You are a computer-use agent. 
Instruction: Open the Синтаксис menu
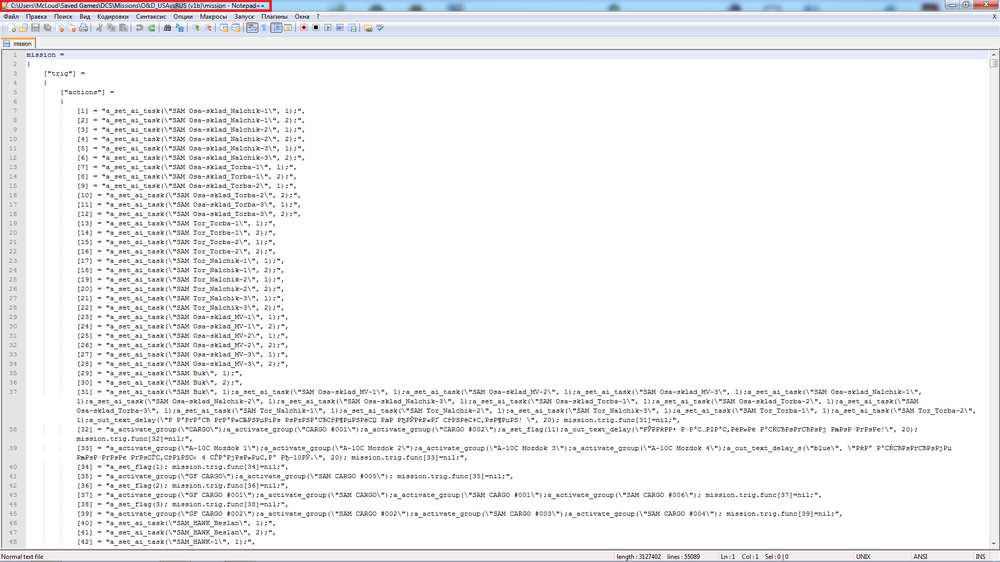coord(151,17)
